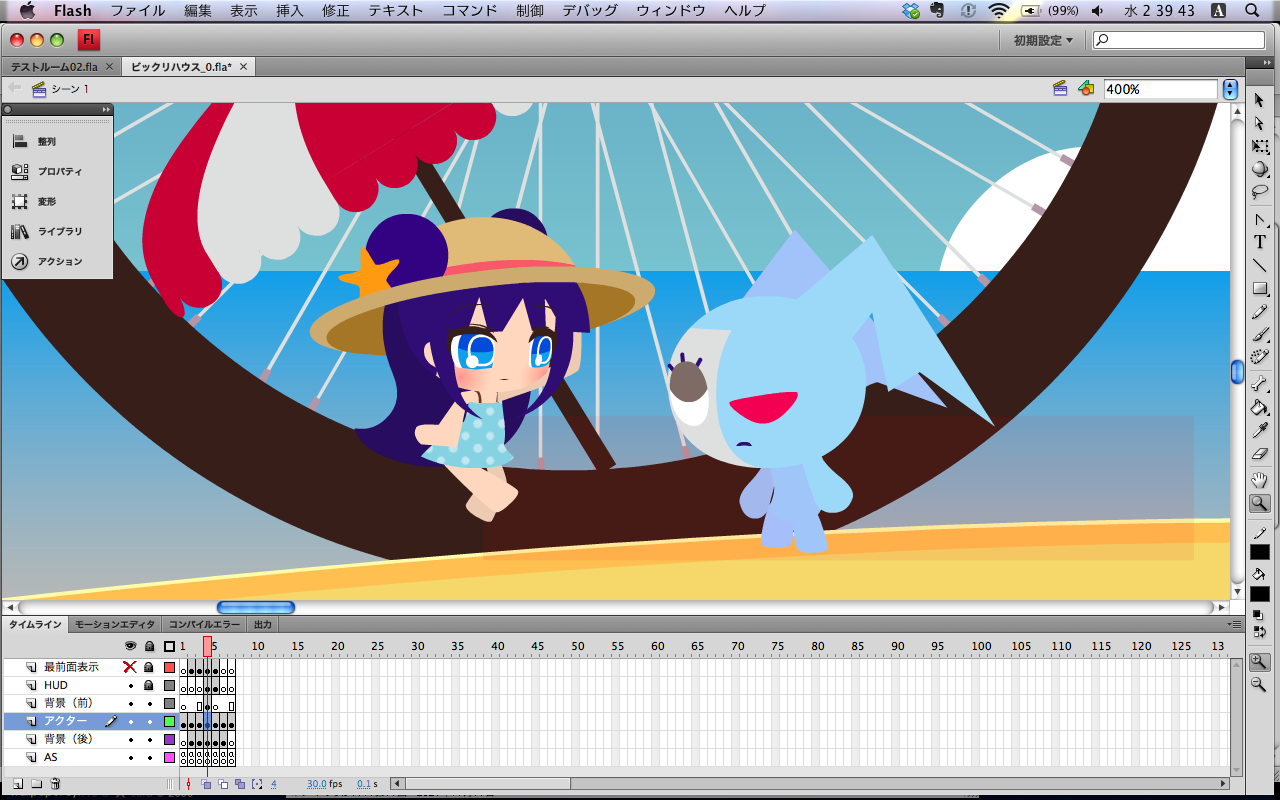This screenshot has width=1280, height=800.
Task: Open the stroke color swatch
Action: pos(1259,552)
